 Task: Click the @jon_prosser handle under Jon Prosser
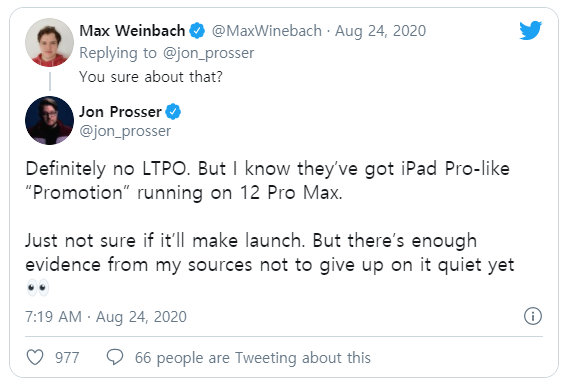point(125,131)
